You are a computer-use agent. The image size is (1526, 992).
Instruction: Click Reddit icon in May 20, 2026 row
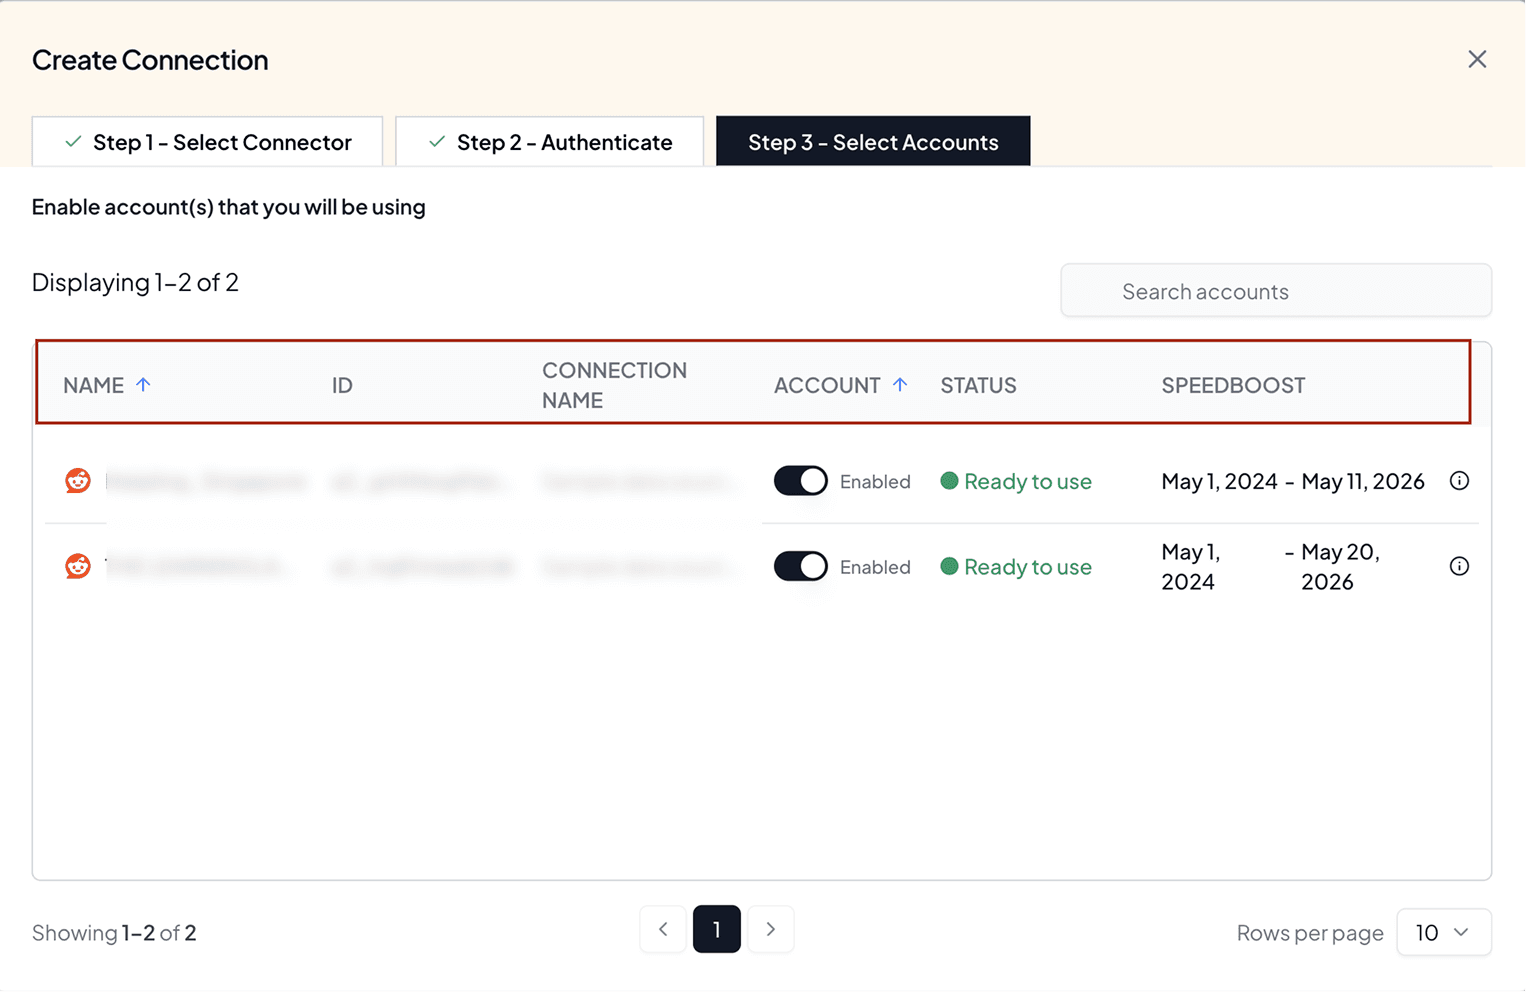pyautogui.click(x=78, y=566)
